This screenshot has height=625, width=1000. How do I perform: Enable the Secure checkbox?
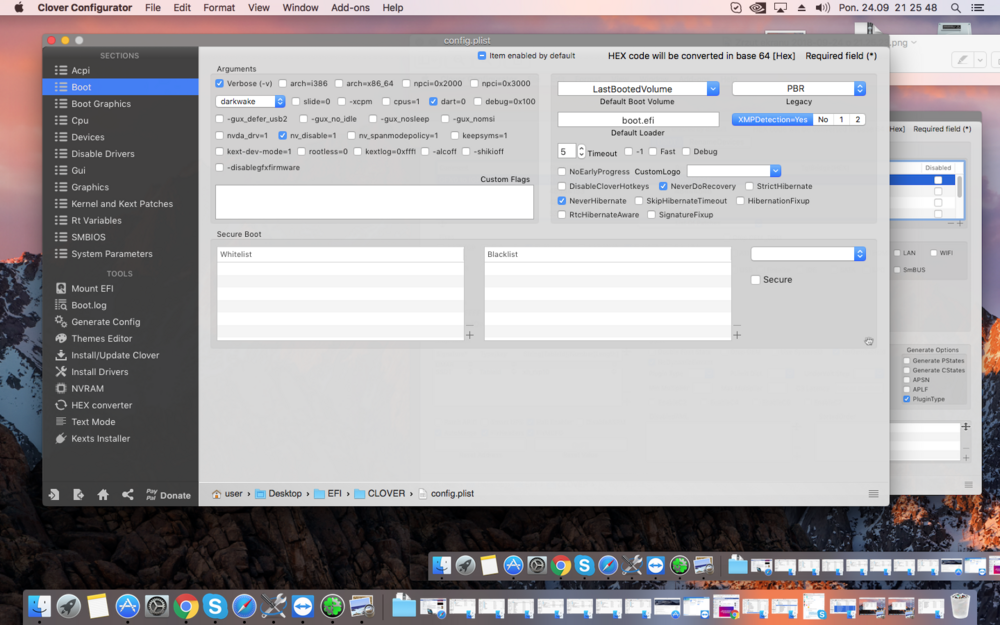point(756,280)
